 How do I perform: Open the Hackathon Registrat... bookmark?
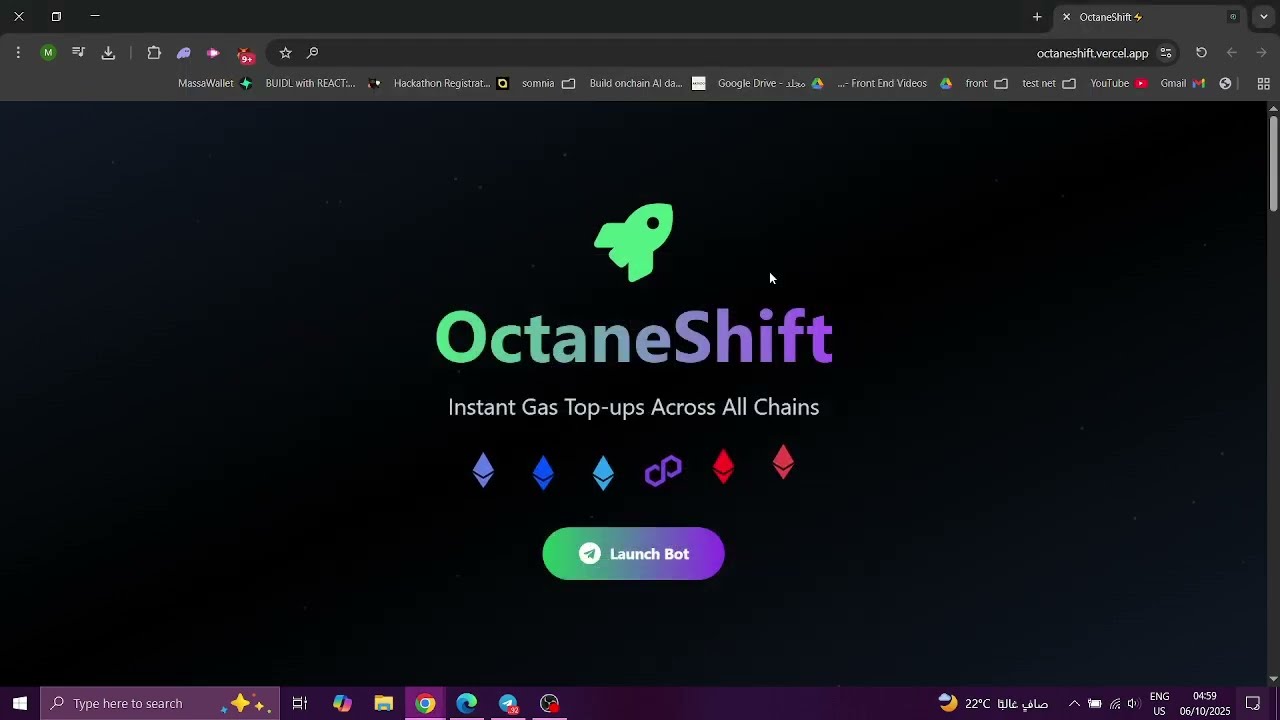(x=451, y=84)
